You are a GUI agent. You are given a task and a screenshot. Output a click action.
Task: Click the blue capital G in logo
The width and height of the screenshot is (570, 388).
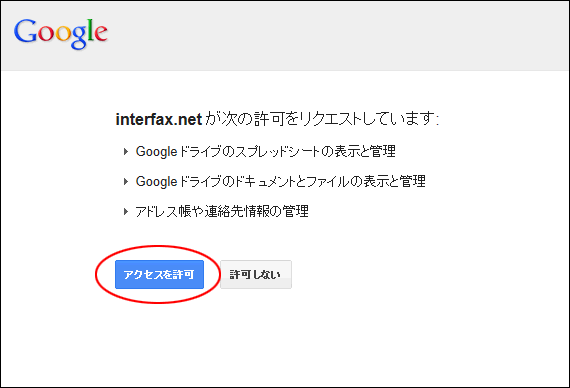coord(25,32)
